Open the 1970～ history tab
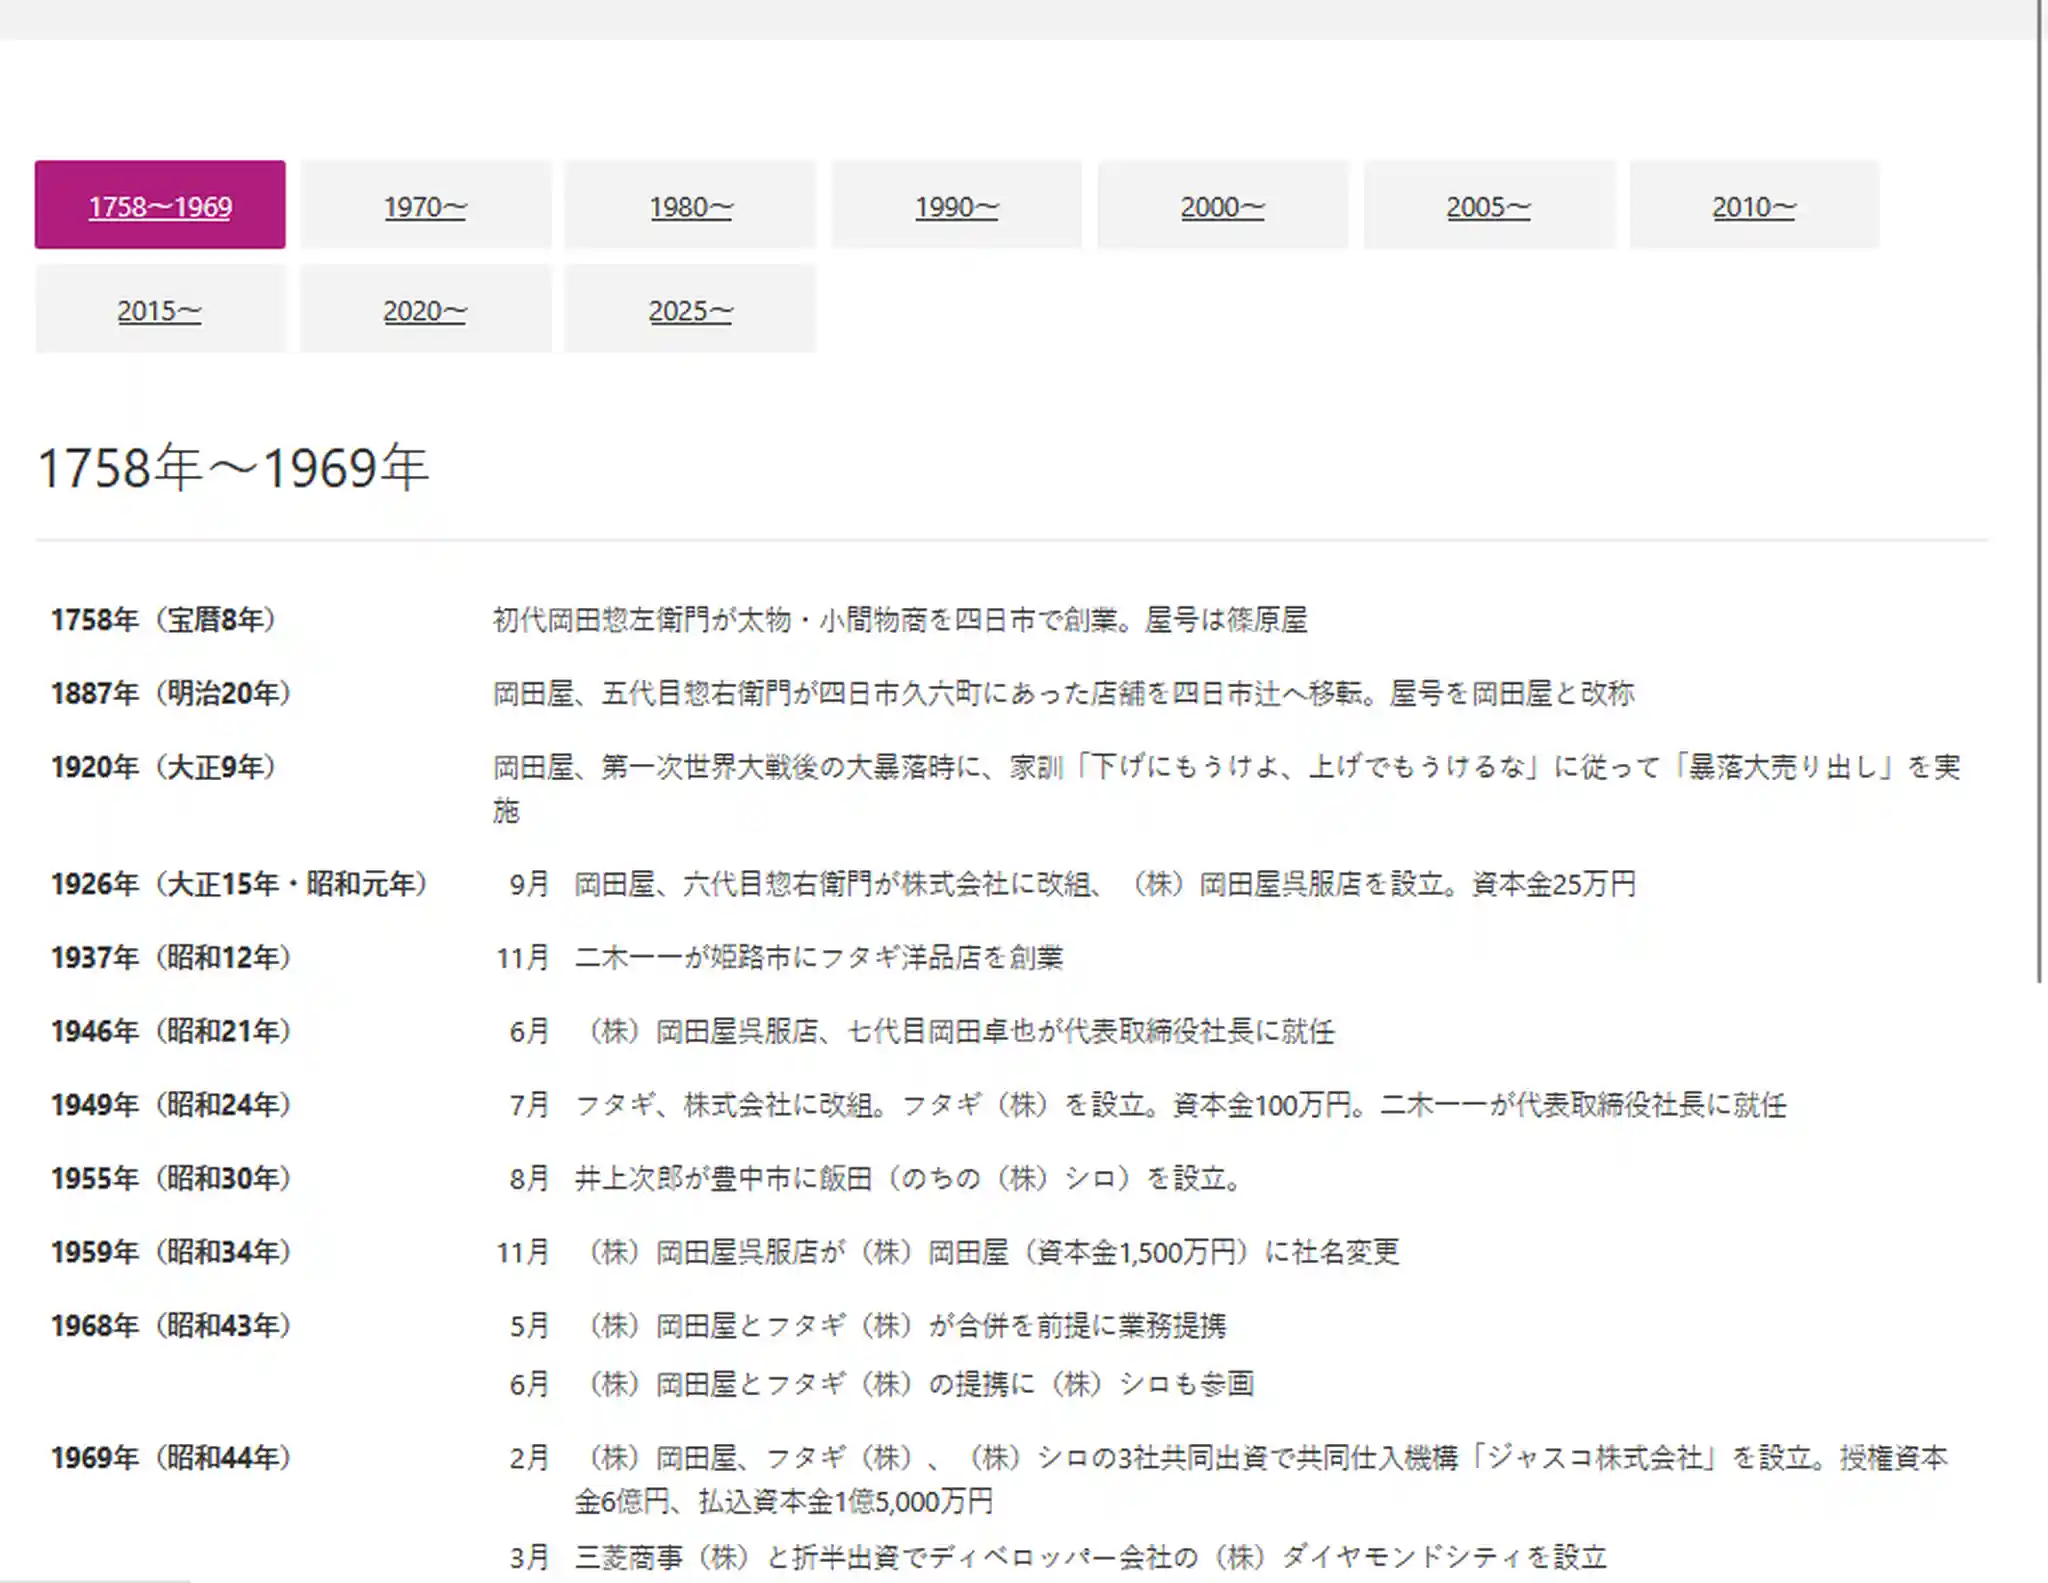The height and width of the screenshot is (1583, 2048). tap(425, 205)
